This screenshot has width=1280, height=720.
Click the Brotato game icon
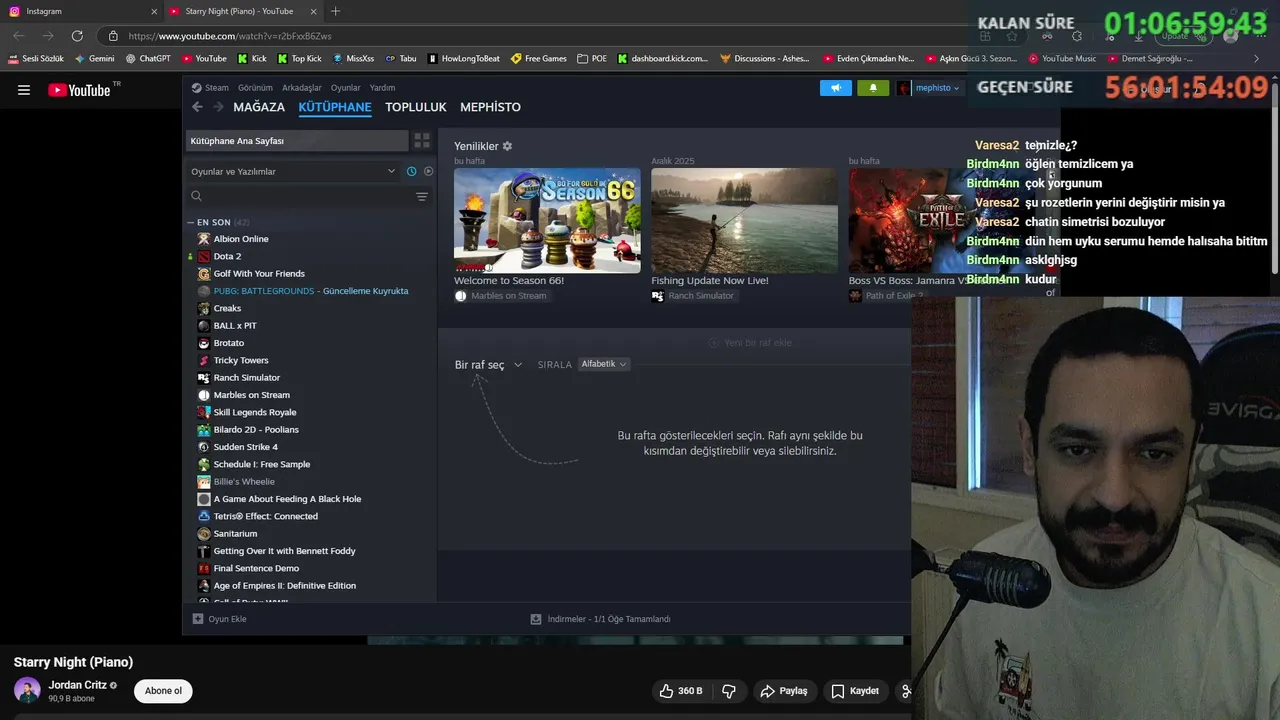pyautogui.click(x=204, y=343)
